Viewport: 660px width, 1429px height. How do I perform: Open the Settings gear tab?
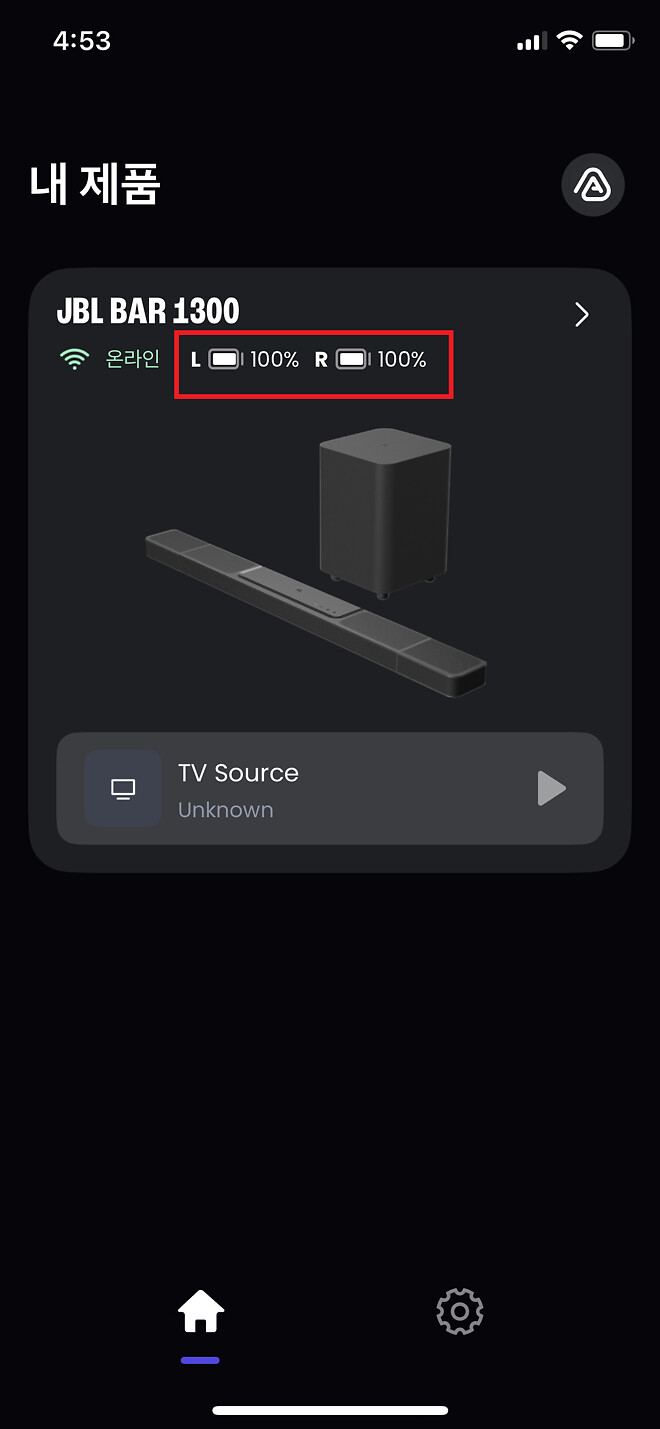[x=460, y=1311]
